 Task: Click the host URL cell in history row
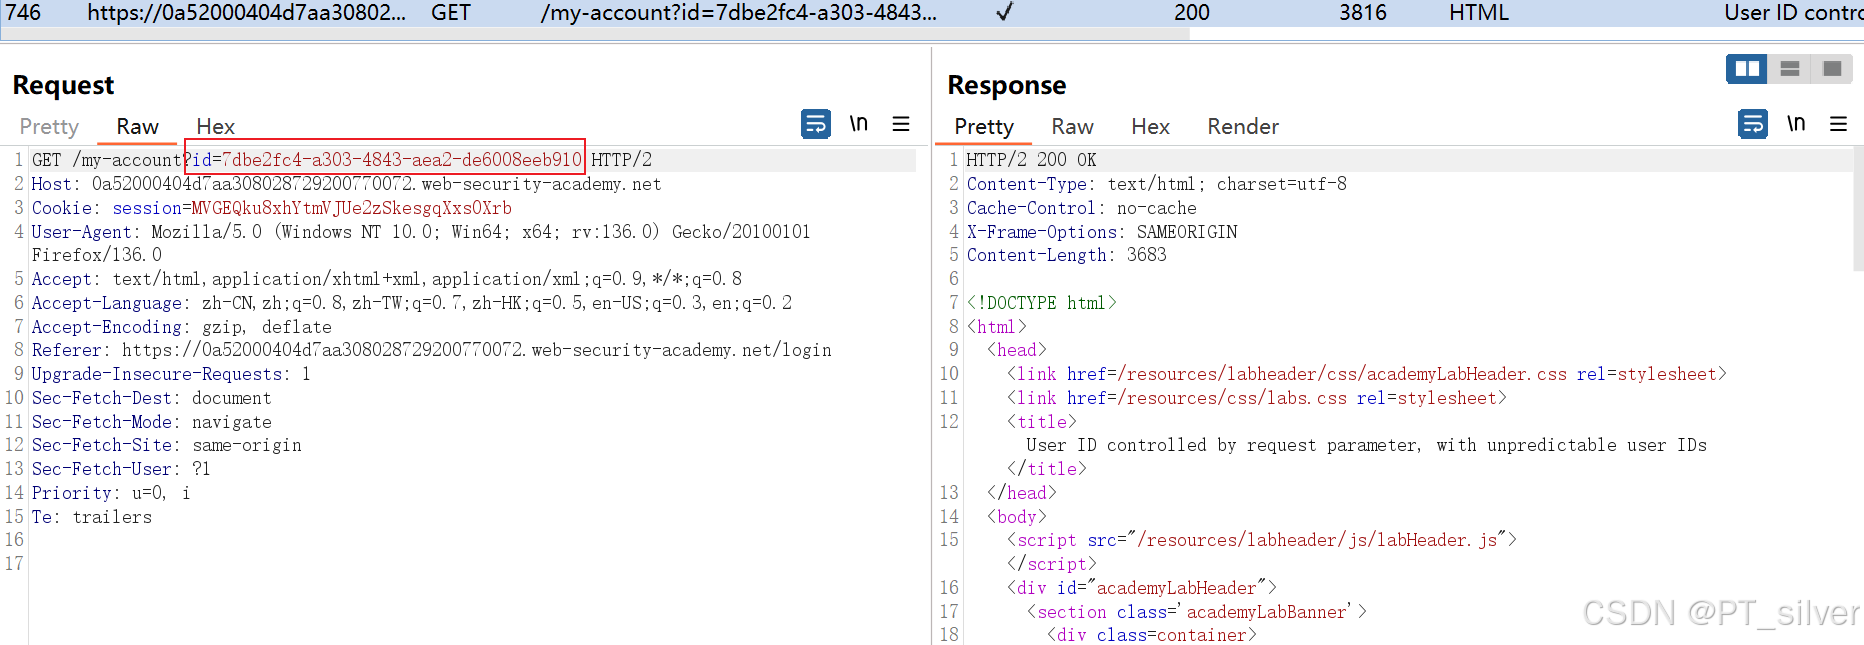(x=247, y=13)
